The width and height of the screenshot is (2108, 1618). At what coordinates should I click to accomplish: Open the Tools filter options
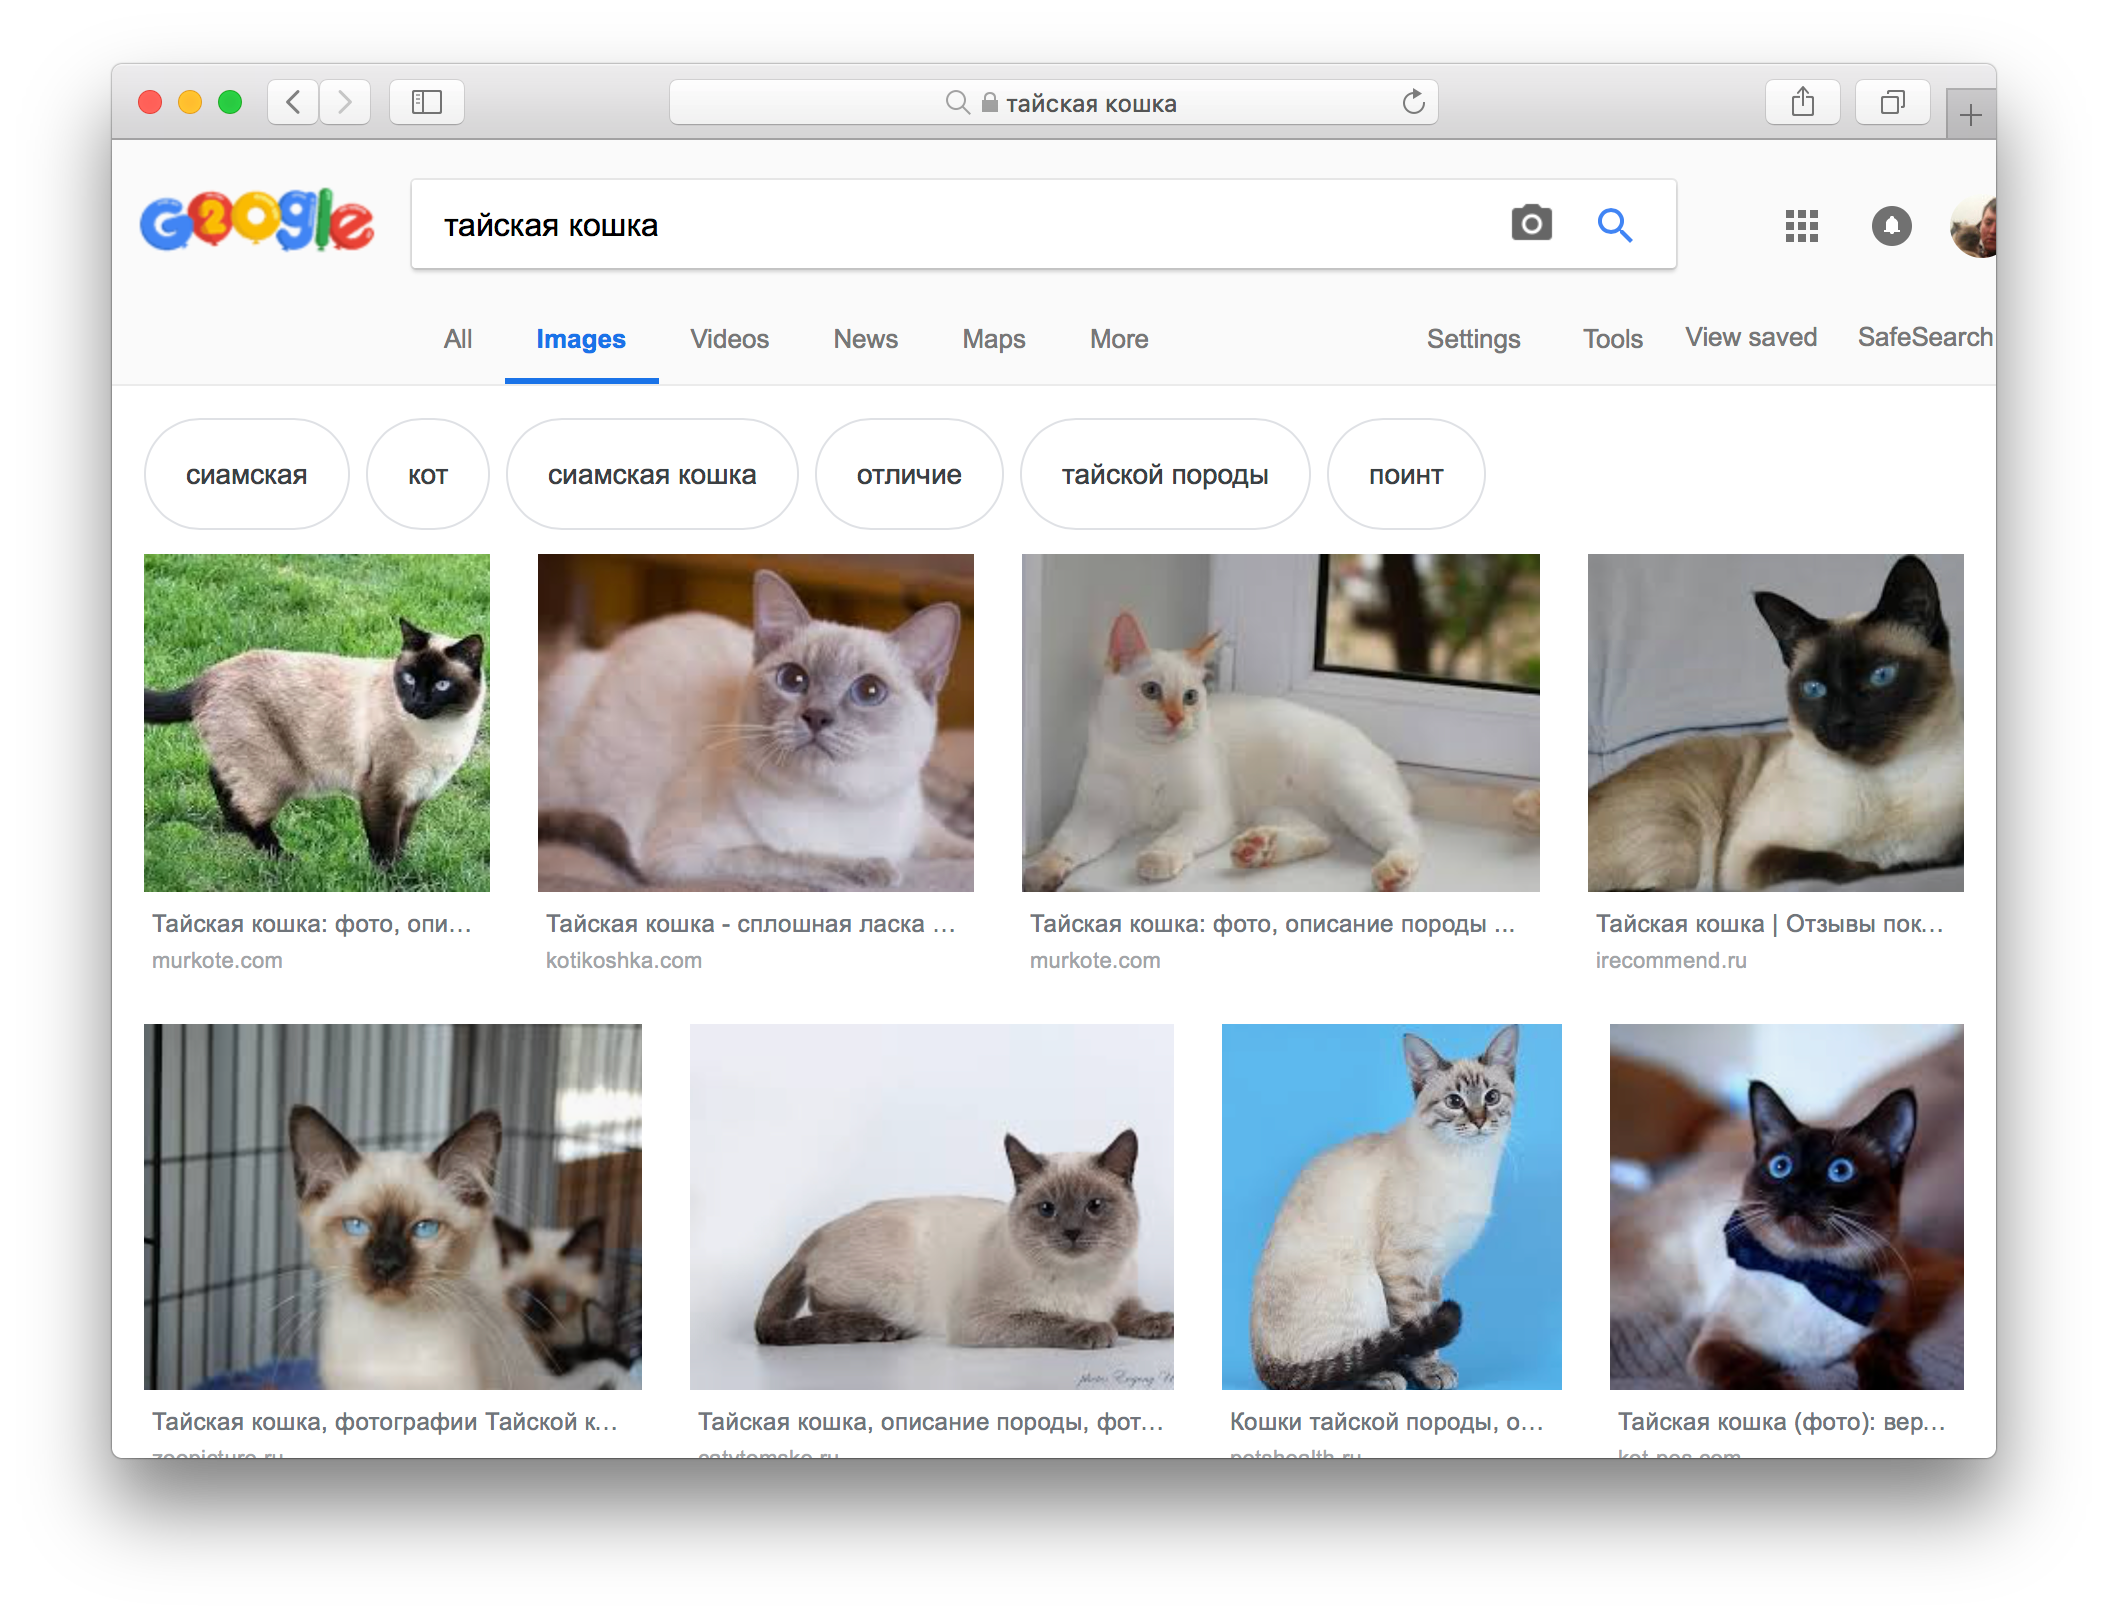(1612, 339)
